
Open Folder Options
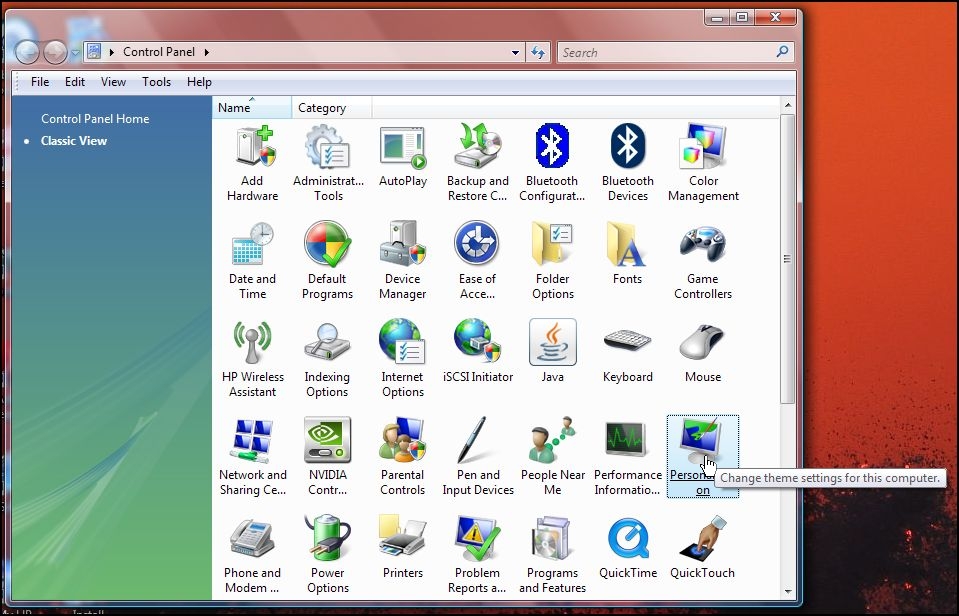[552, 261]
